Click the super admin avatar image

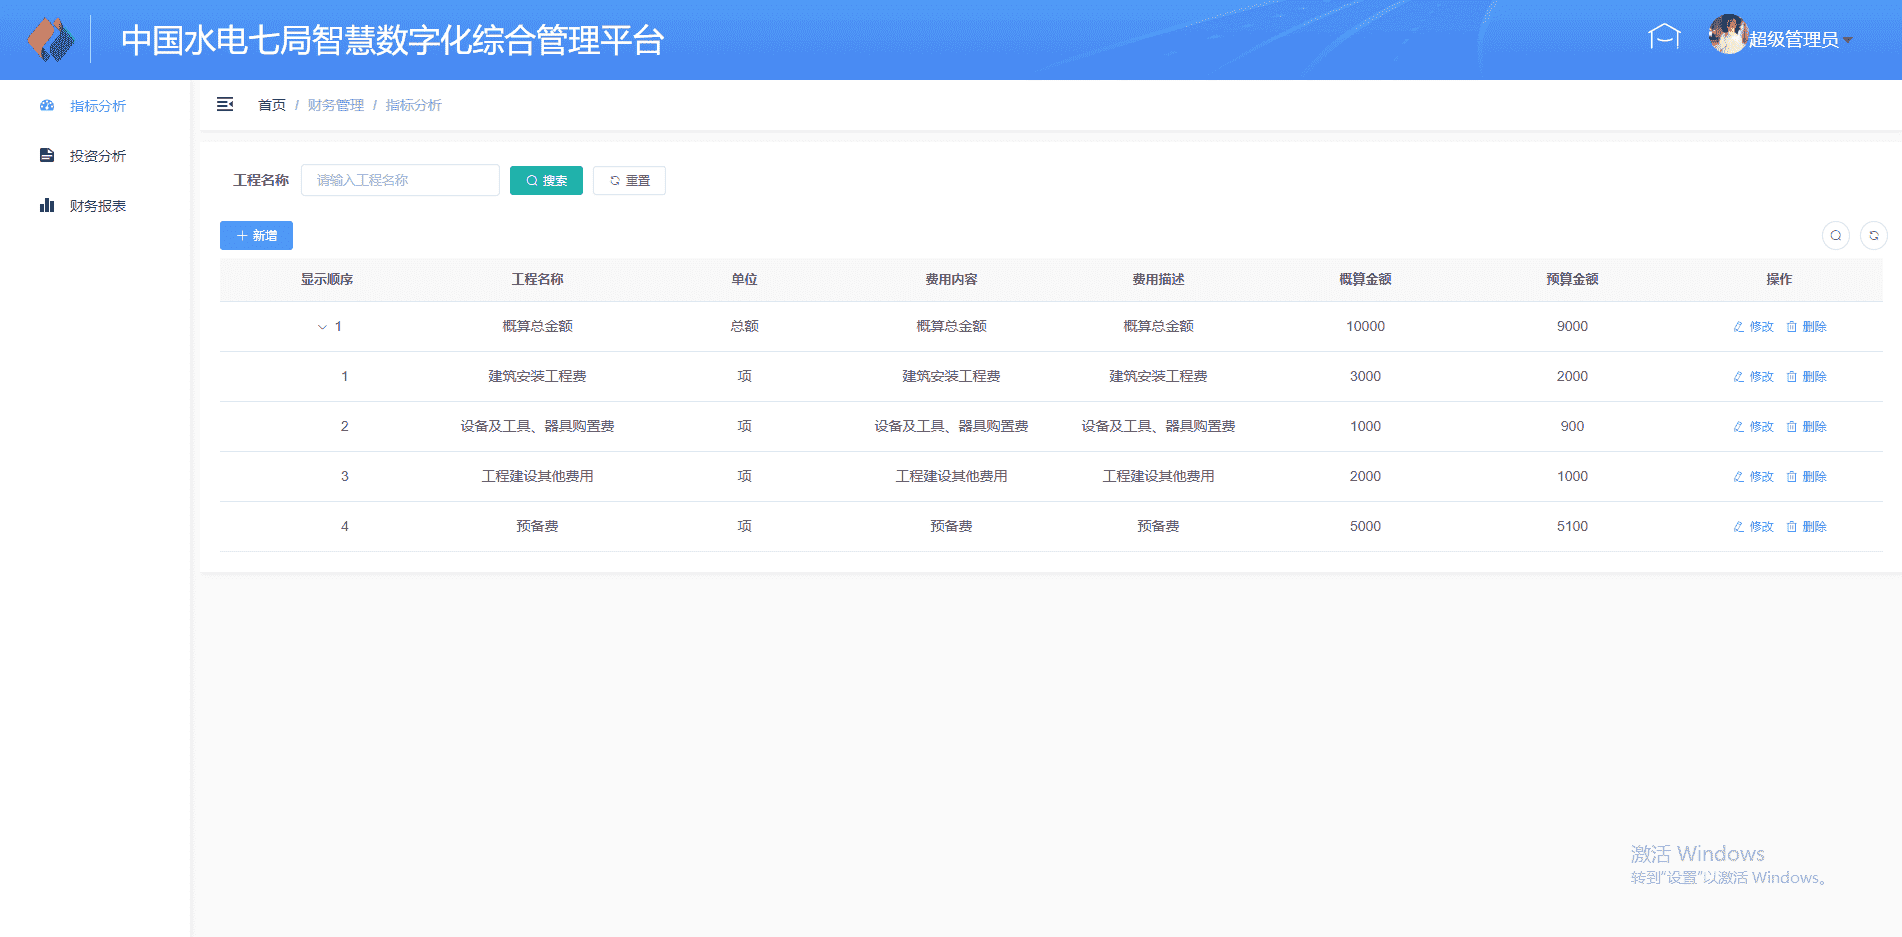tap(1727, 35)
